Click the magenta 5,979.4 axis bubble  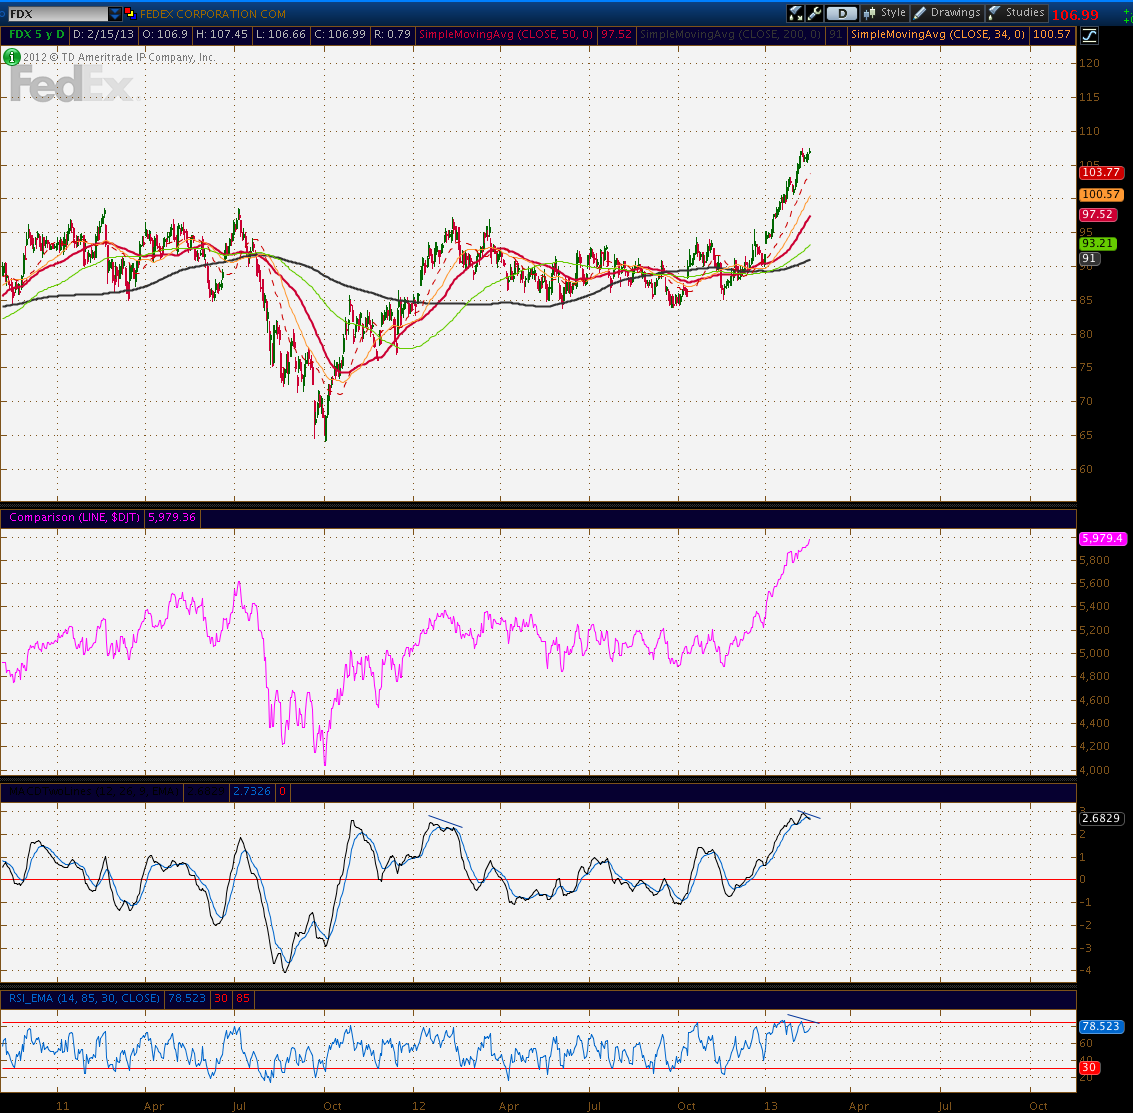pyautogui.click(x=1103, y=538)
